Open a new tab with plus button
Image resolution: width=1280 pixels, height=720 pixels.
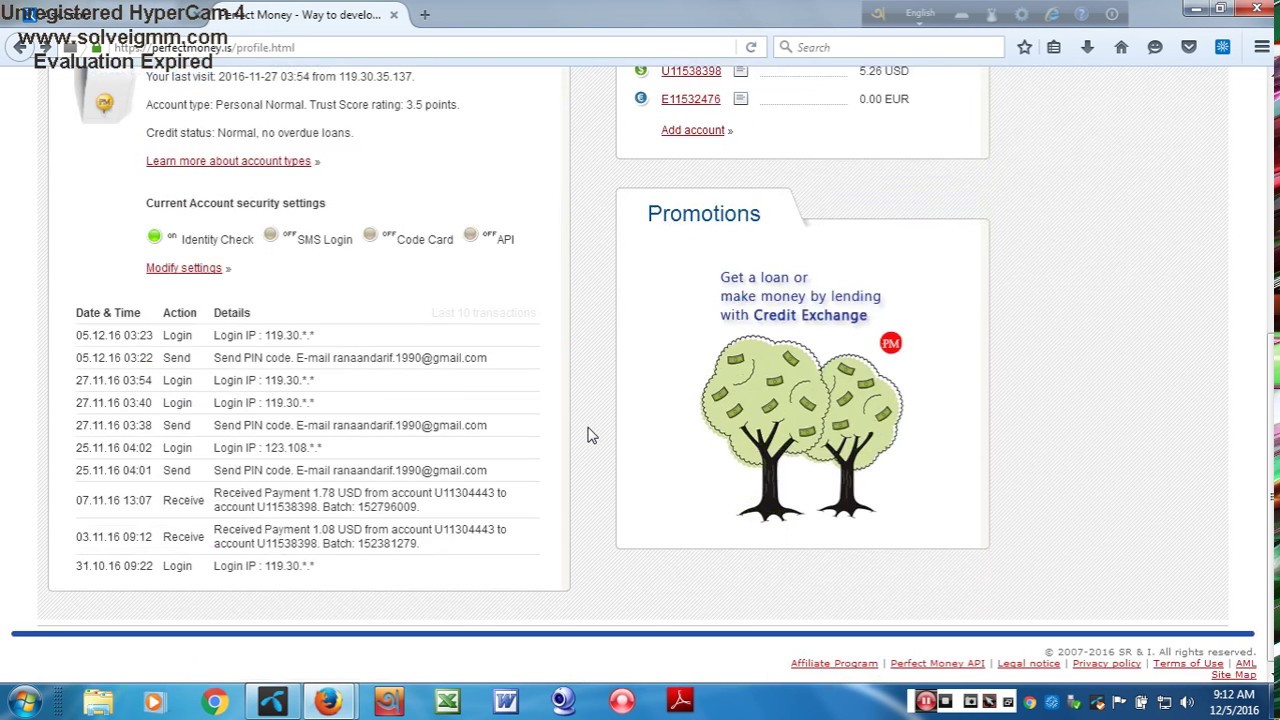coord(425,15)
